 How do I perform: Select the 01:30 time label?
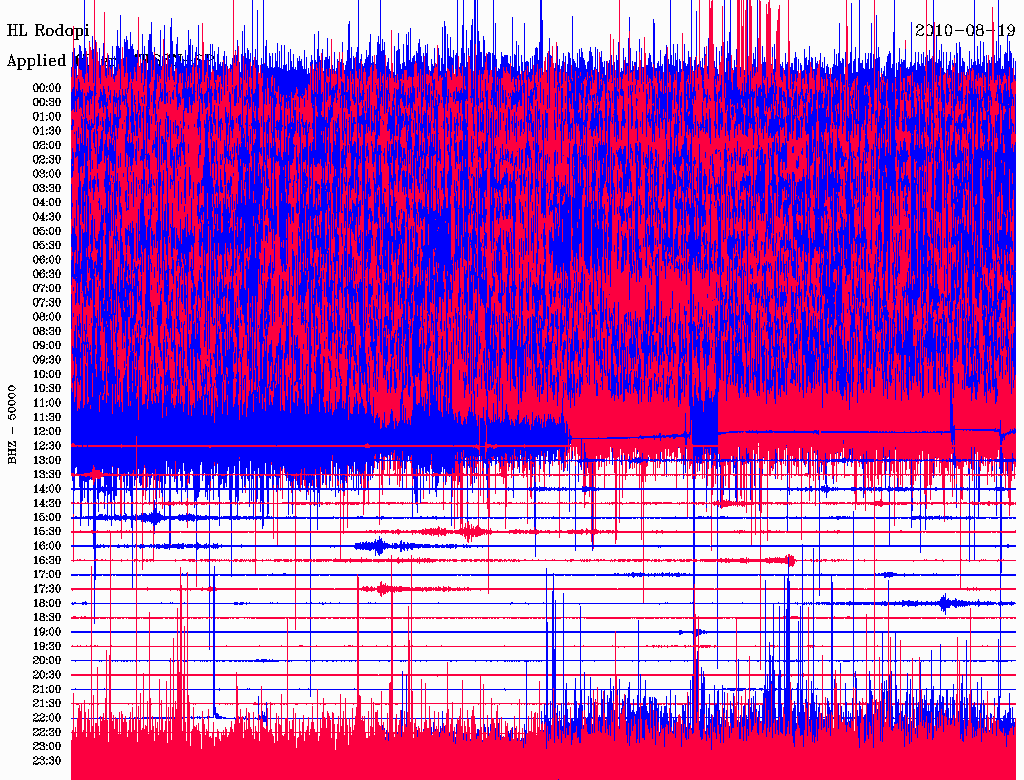coord(47,131)
